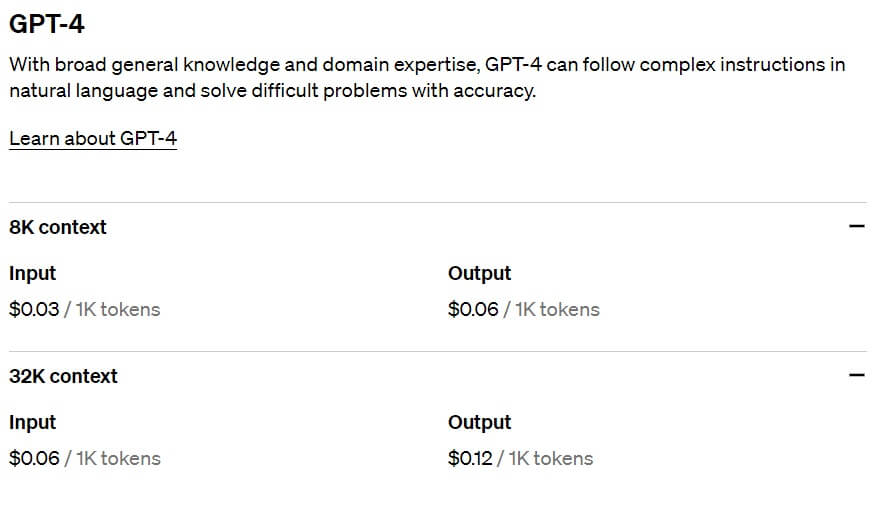
Task: Click the 32K context section header
Action: tap(63, 376)
